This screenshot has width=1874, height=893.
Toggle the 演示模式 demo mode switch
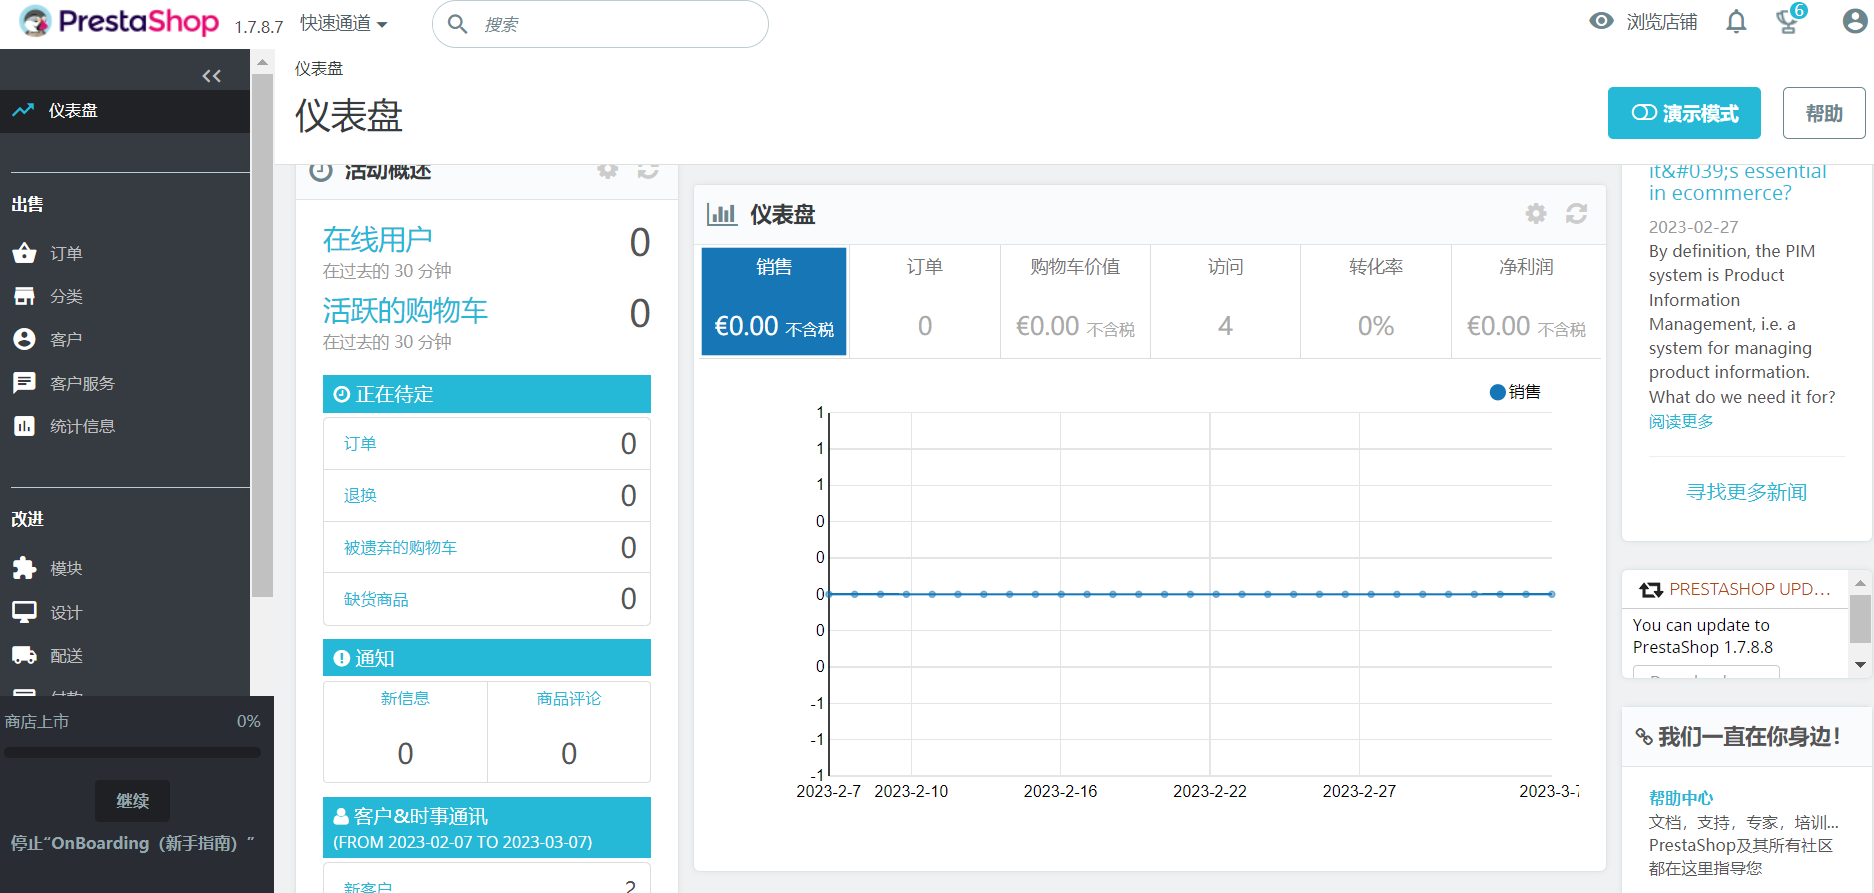[x=1684, y=113]
